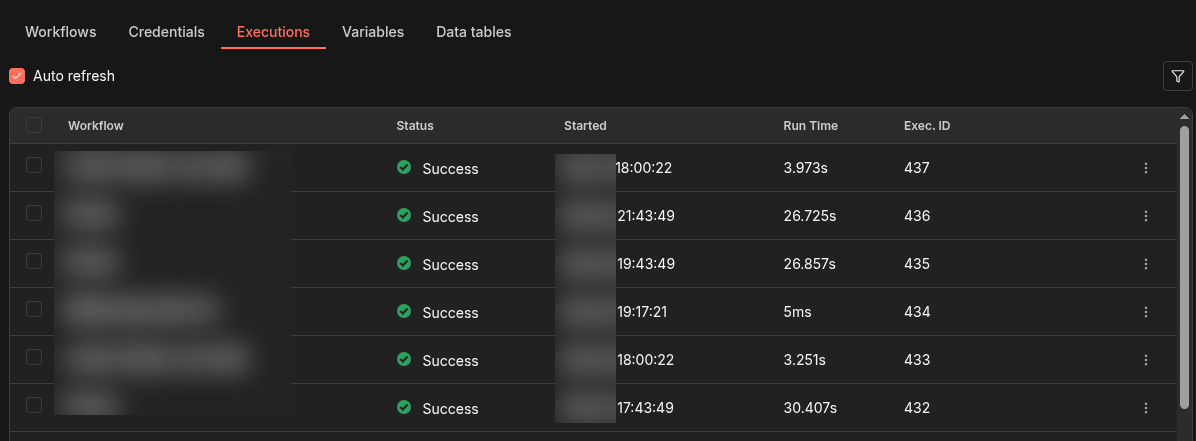Open actions menu for execution 437

(1146, 168)
